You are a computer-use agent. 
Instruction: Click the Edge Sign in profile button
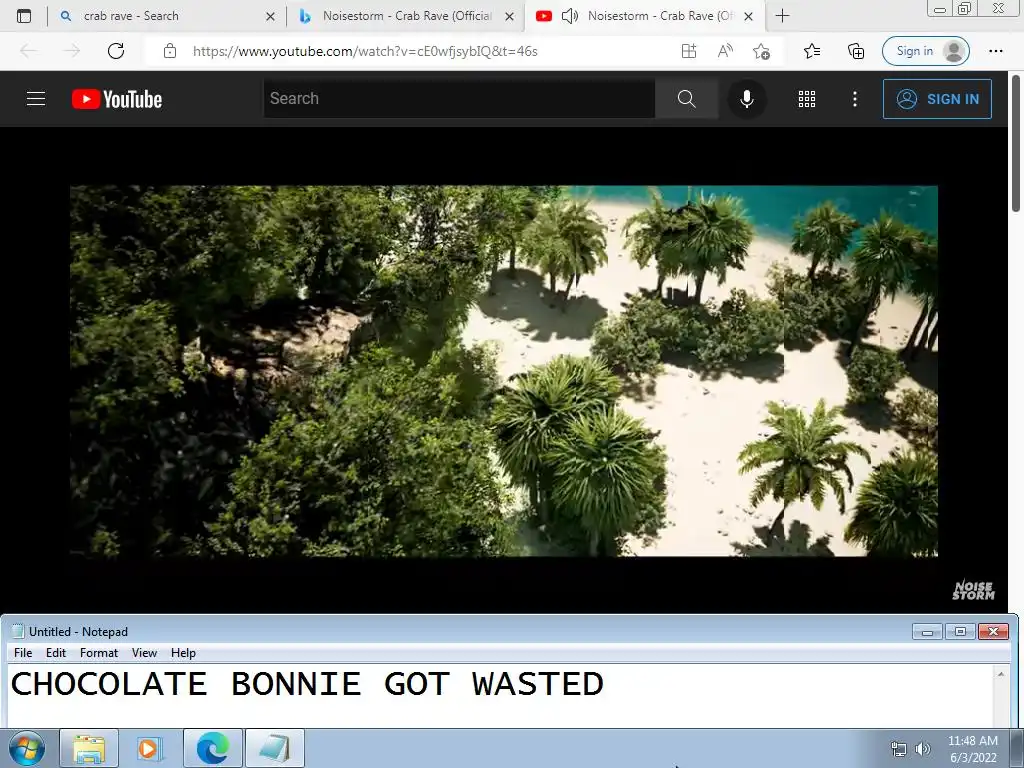click(x=925, y=51)
